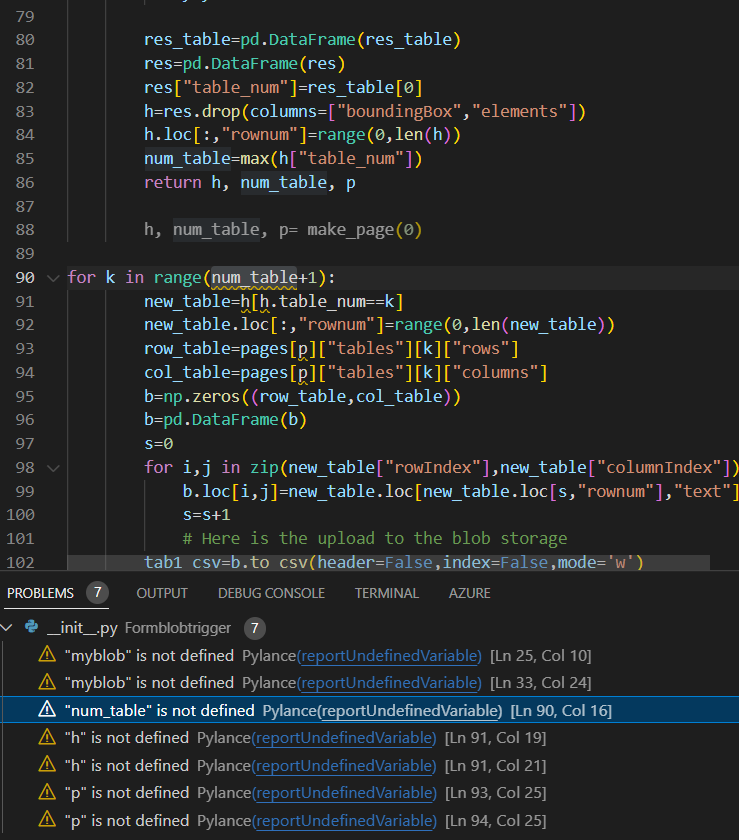Viewport: 739px width, 840px height.
Task: Select '"p" is not defined' at Ln 93
Action: tap(126, 793)
